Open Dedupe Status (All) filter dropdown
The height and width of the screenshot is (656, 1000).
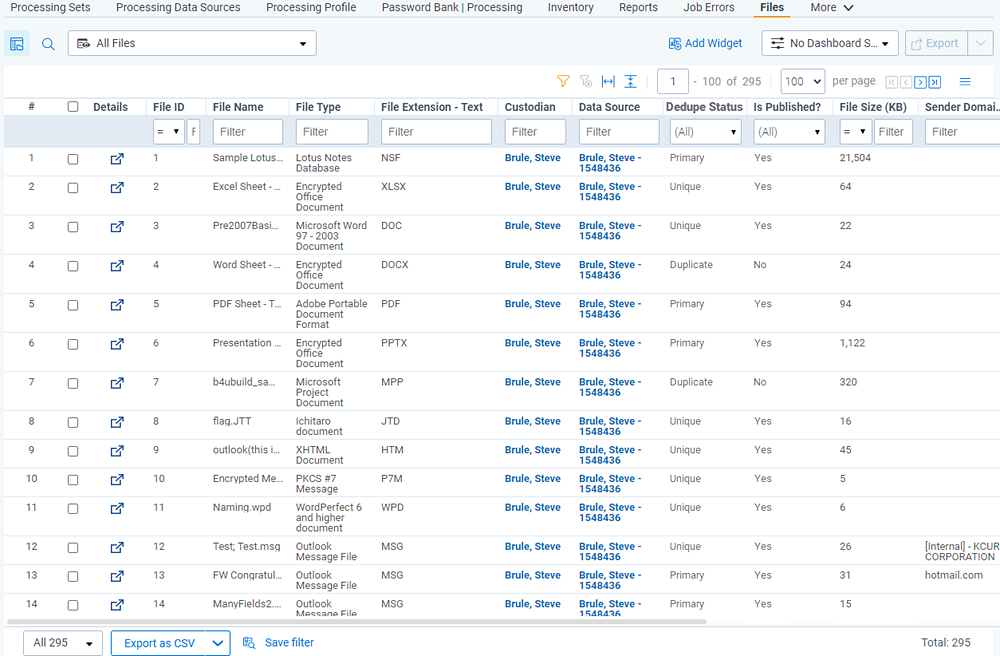(705, 132)
